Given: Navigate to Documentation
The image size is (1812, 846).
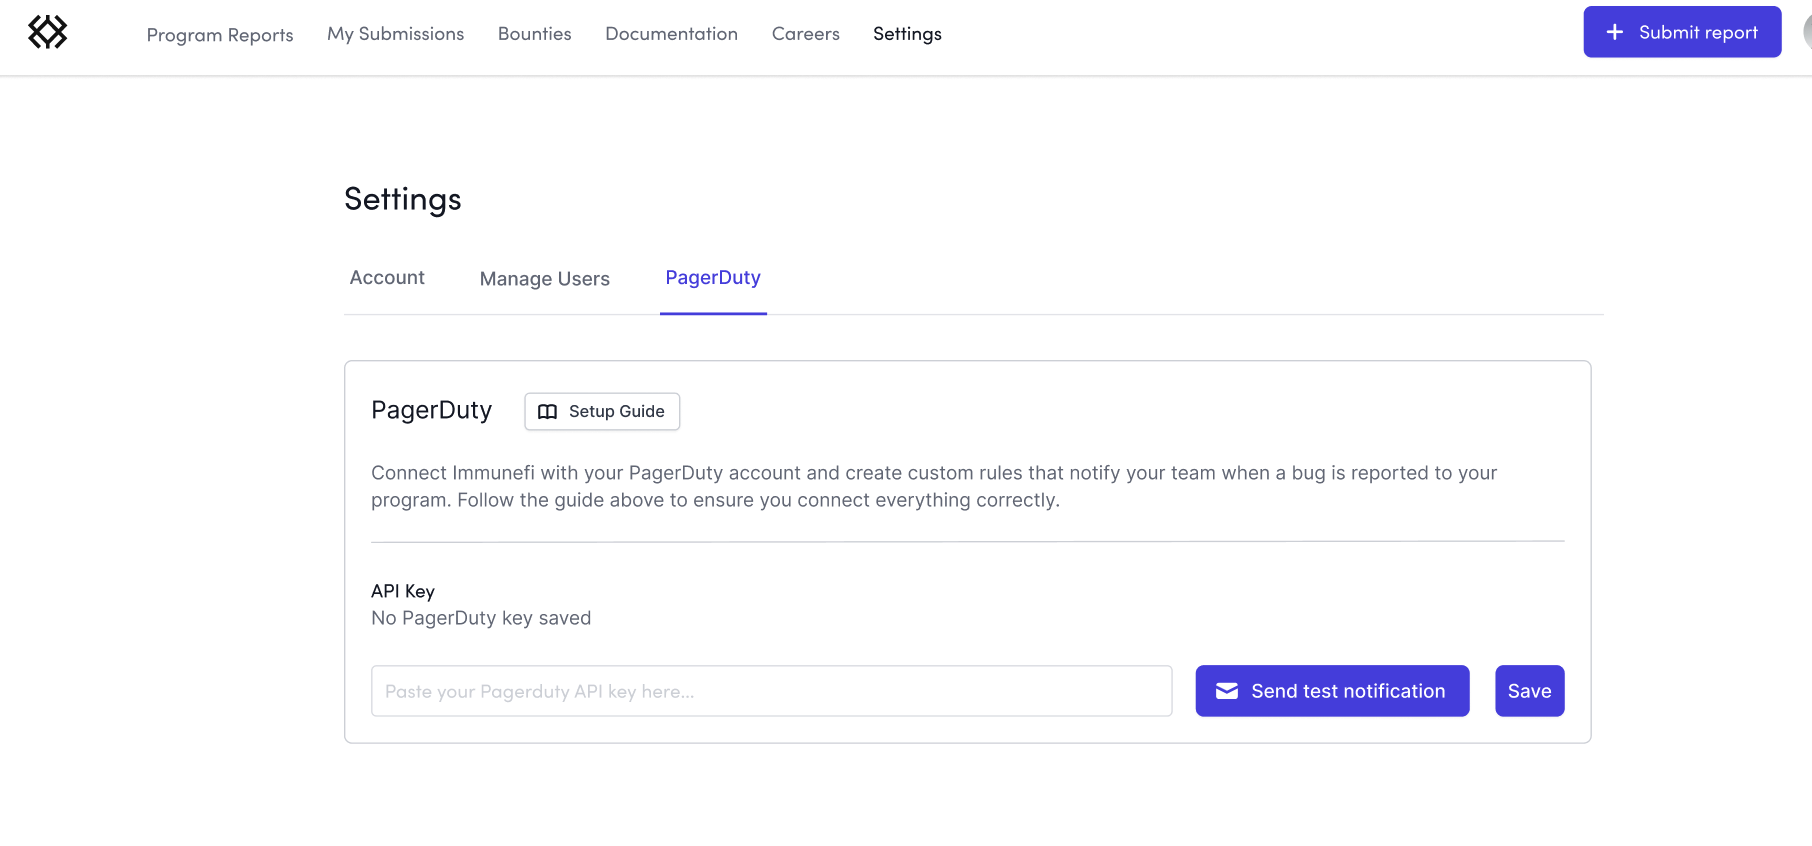Looking at the screenshot, I should pos(671,34).
